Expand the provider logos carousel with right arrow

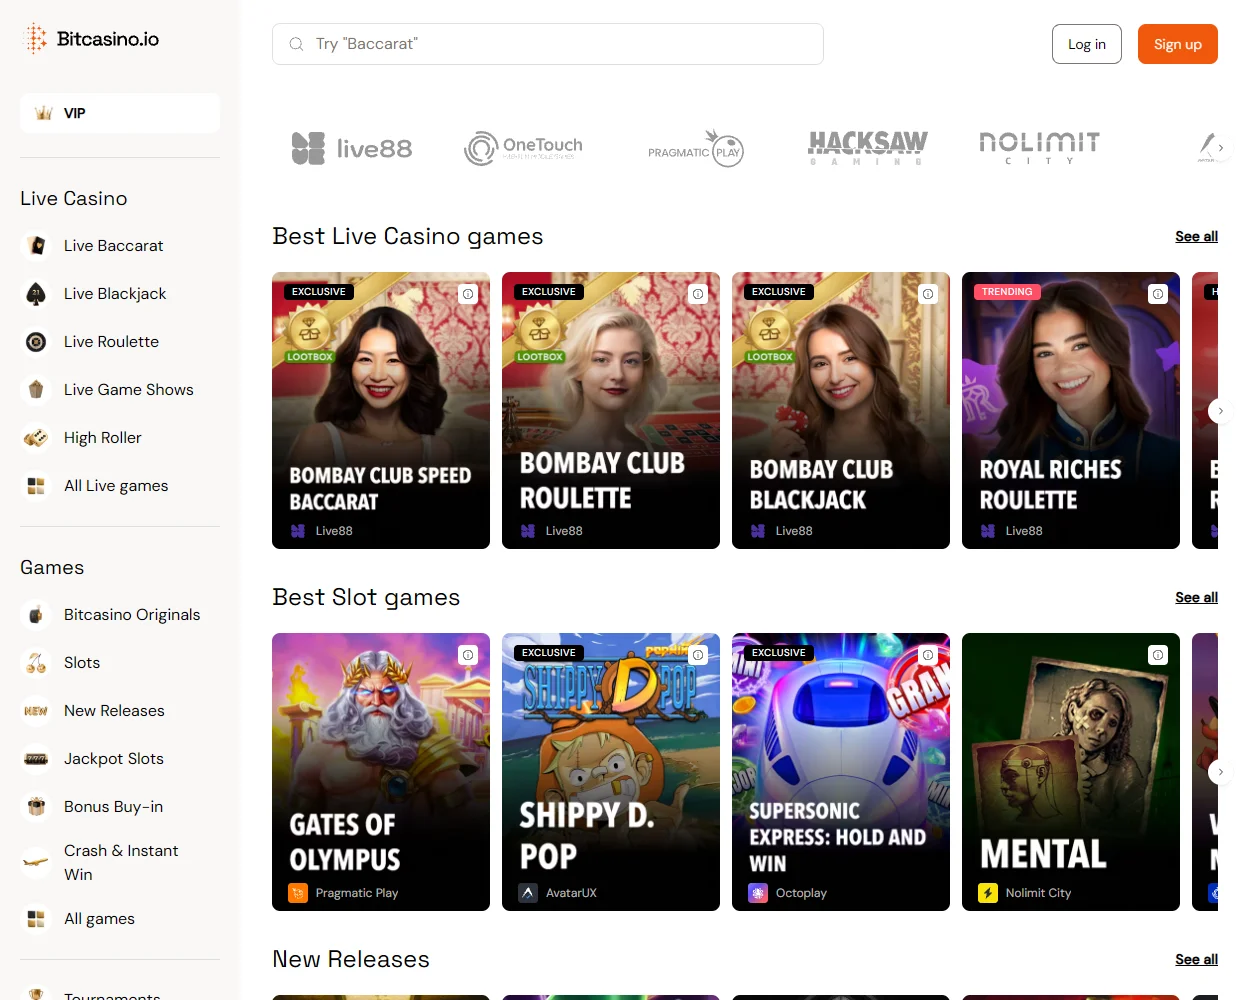click(1219, 147)
